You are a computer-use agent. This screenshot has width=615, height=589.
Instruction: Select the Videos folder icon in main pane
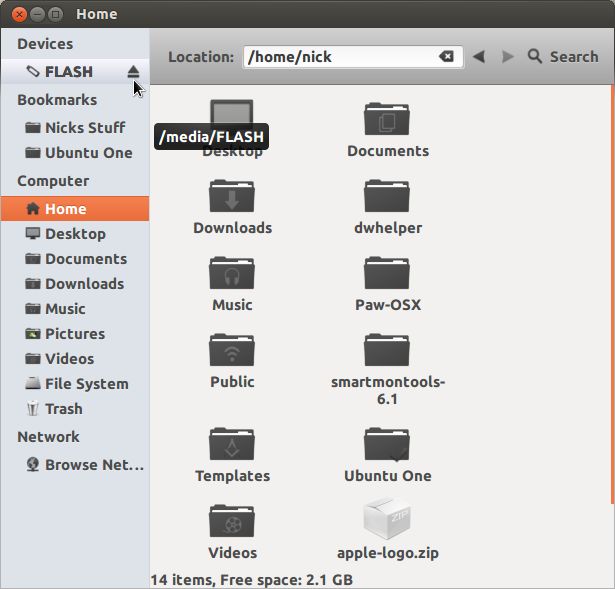click(x=232, y=520)
